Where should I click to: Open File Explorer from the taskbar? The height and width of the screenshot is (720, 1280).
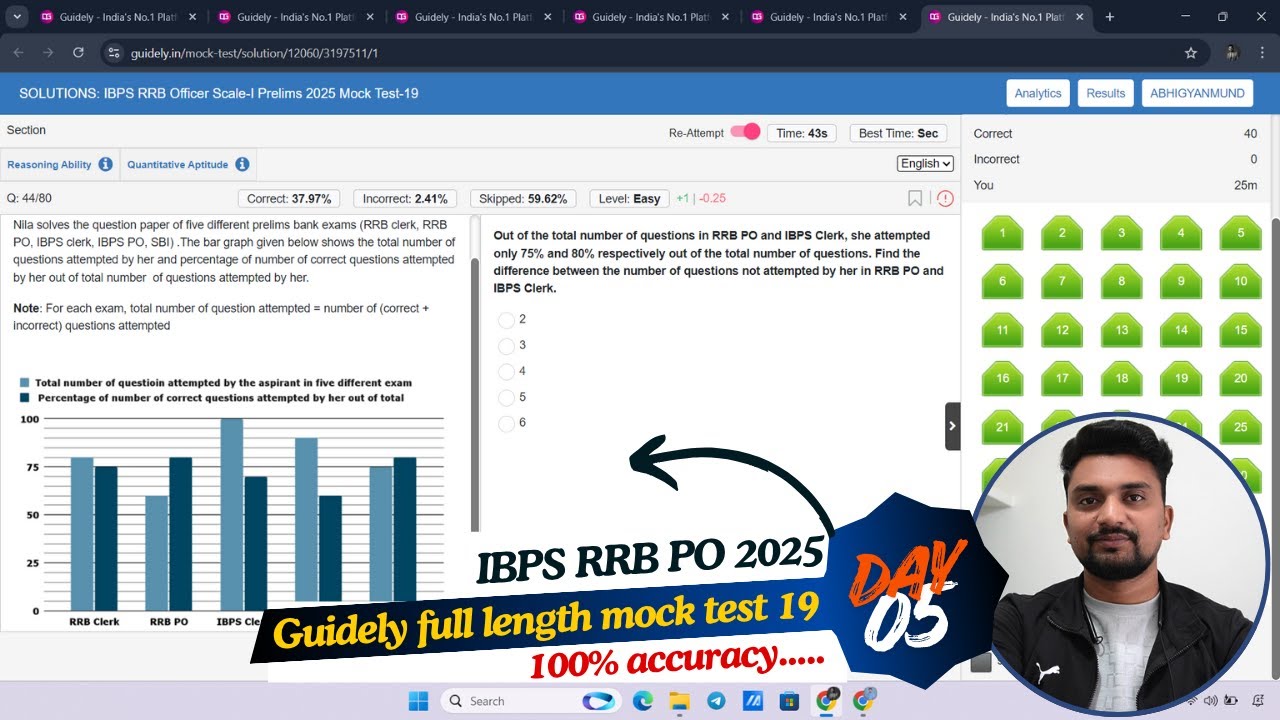(x=679, y=701)
